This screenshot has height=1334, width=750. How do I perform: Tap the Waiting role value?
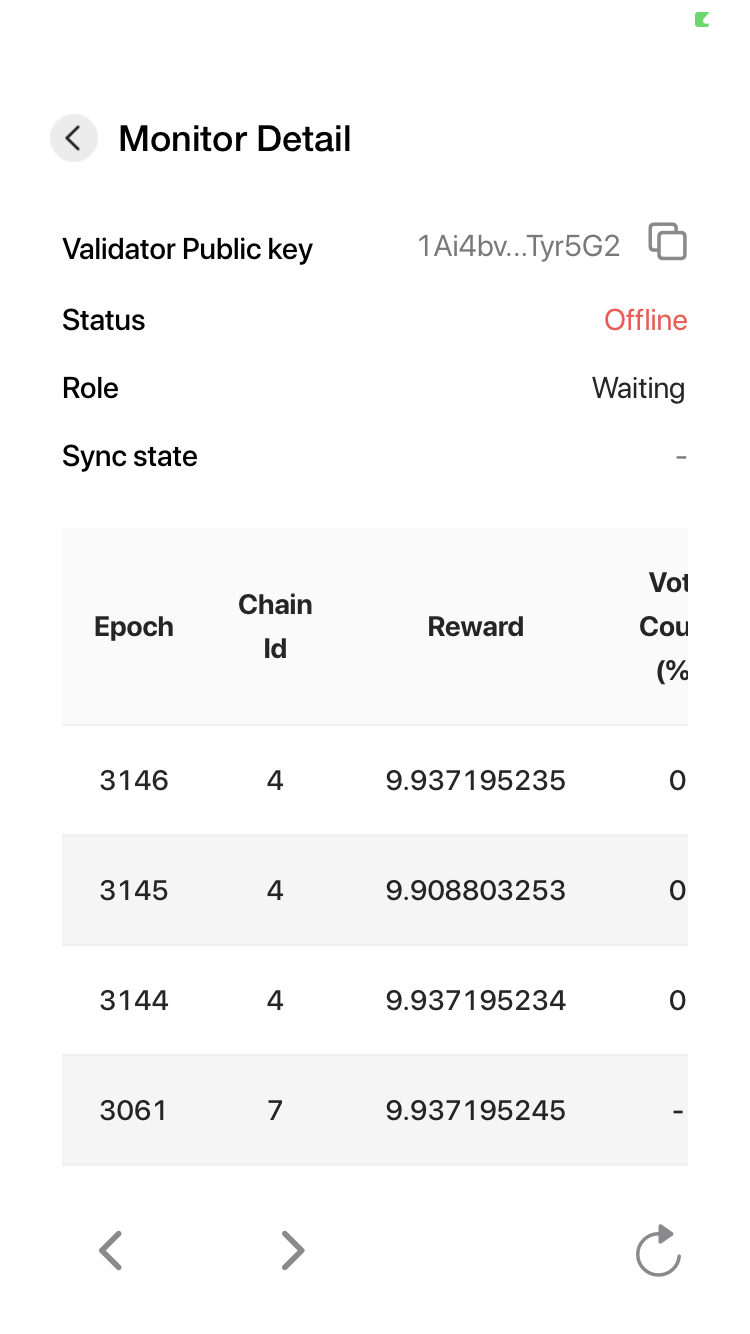[638, 388]
